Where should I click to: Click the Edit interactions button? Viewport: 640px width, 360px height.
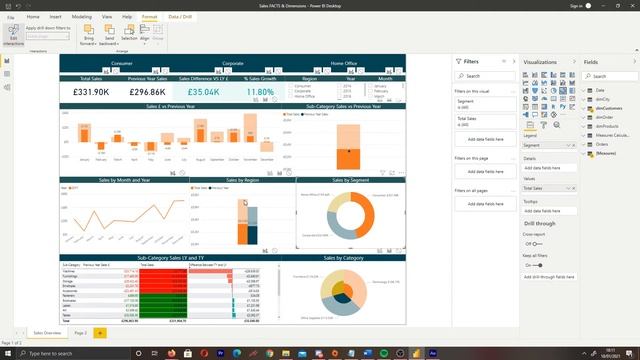[x=13, y=35]
